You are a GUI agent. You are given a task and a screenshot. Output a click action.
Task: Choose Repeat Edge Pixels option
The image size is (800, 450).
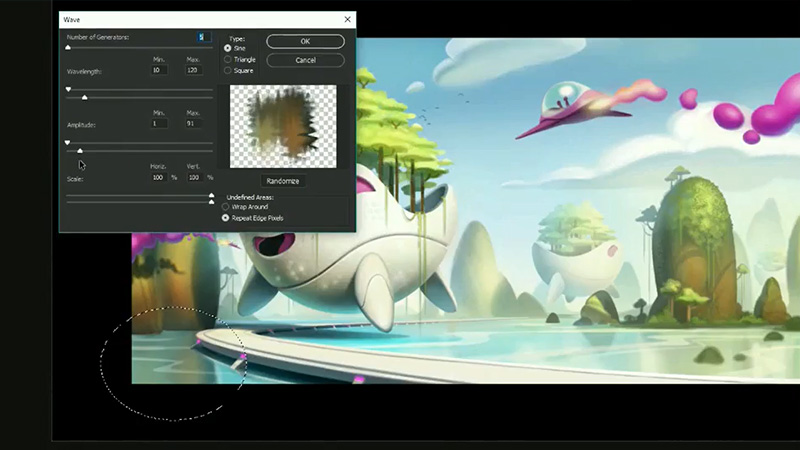click(x=226, y=218)
